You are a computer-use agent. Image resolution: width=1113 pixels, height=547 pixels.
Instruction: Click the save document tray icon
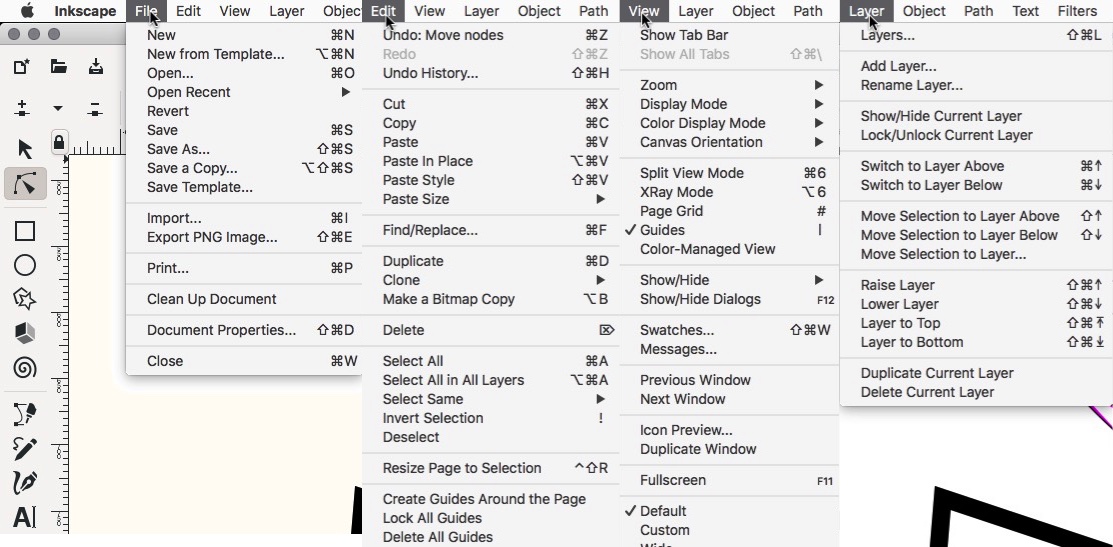(x=96, y=67)
